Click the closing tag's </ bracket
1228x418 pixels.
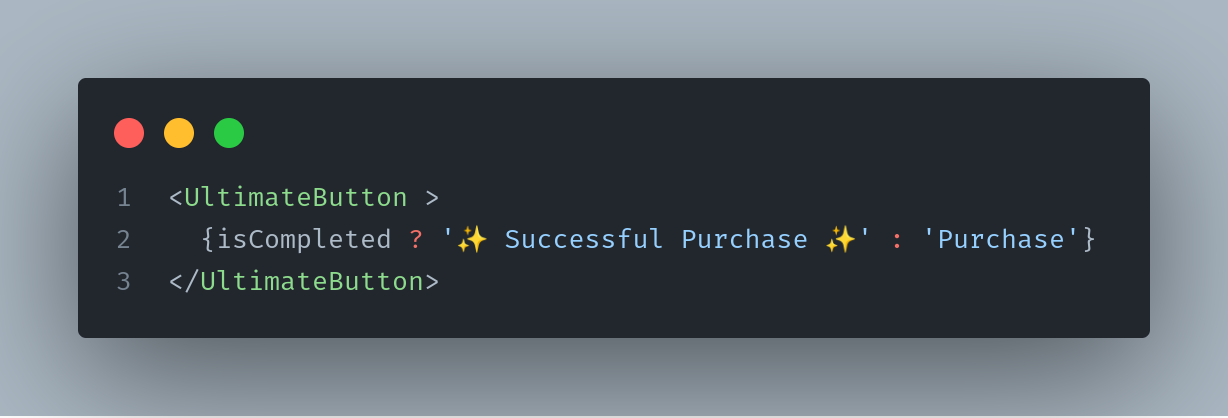[x=184, y=282]
